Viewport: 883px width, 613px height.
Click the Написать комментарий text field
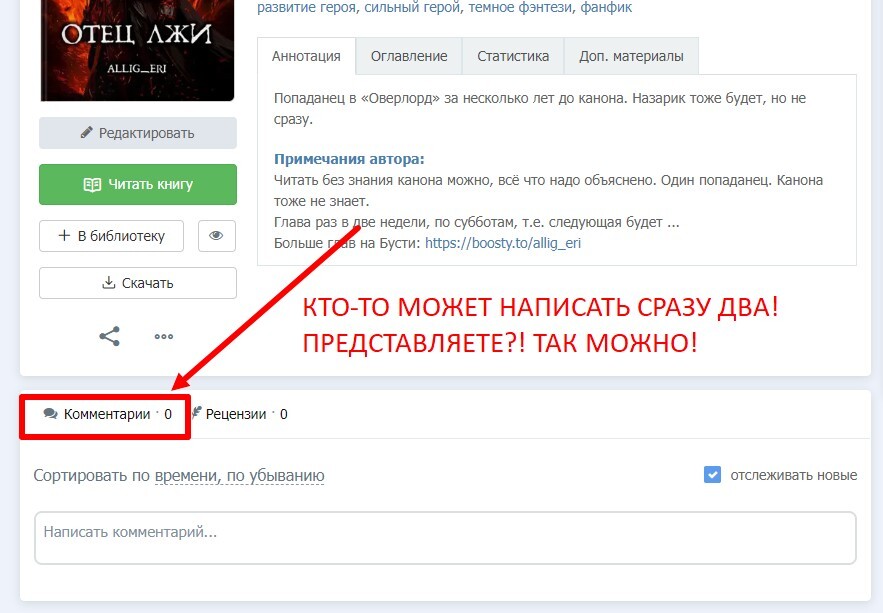(x=445, y=538)
